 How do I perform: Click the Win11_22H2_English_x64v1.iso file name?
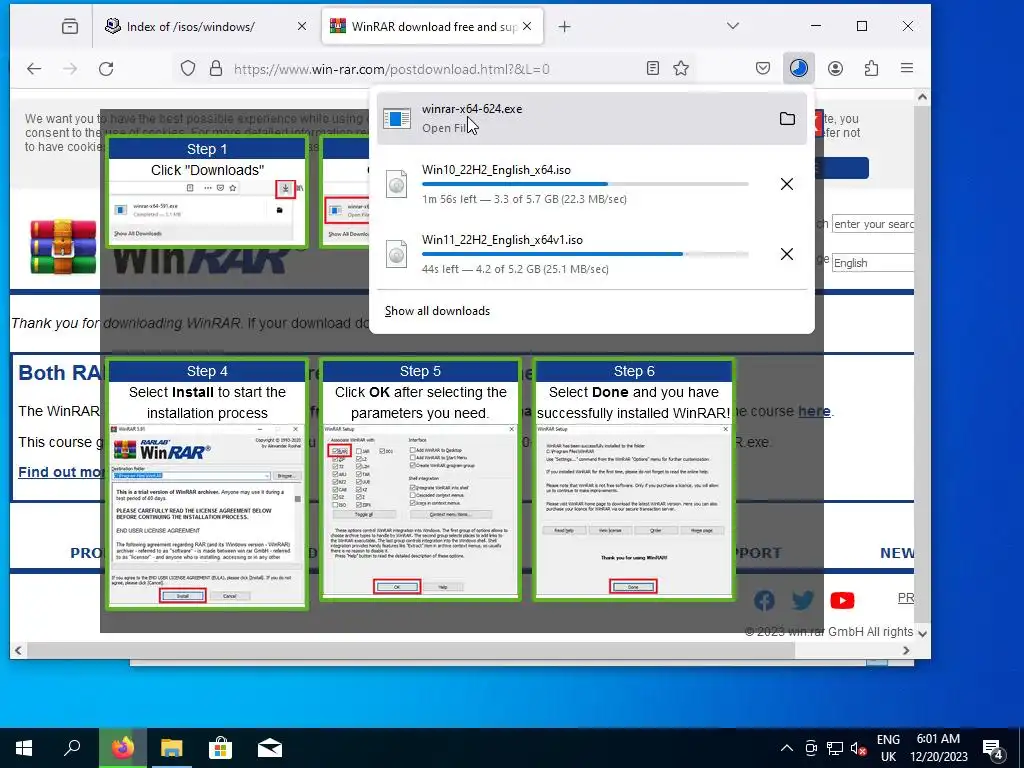pyautogui.click(x=502, y=240)
